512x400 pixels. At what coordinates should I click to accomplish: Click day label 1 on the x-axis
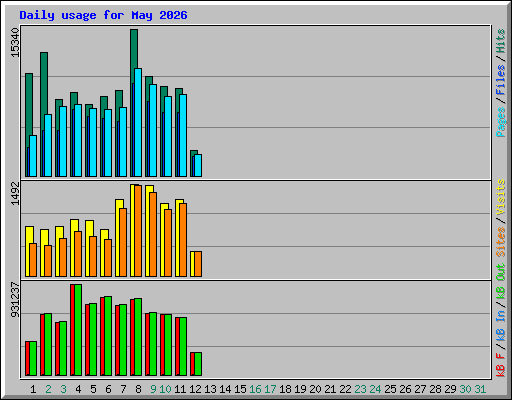(x=33, y=389)
